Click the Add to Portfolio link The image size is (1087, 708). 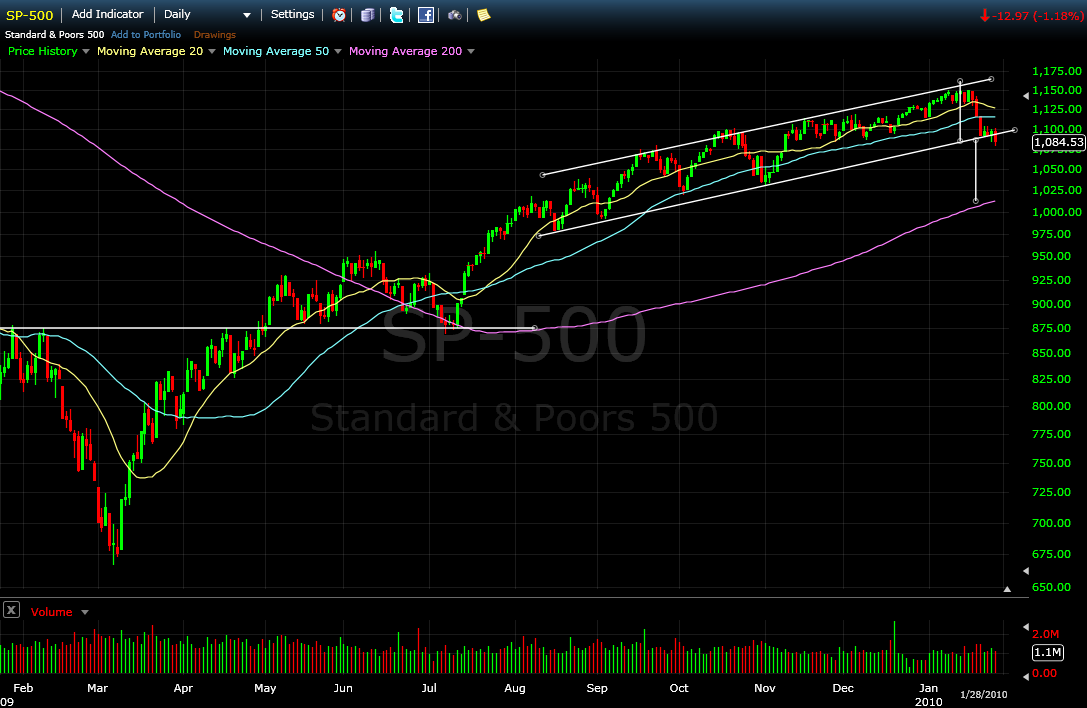click(145, 33)
